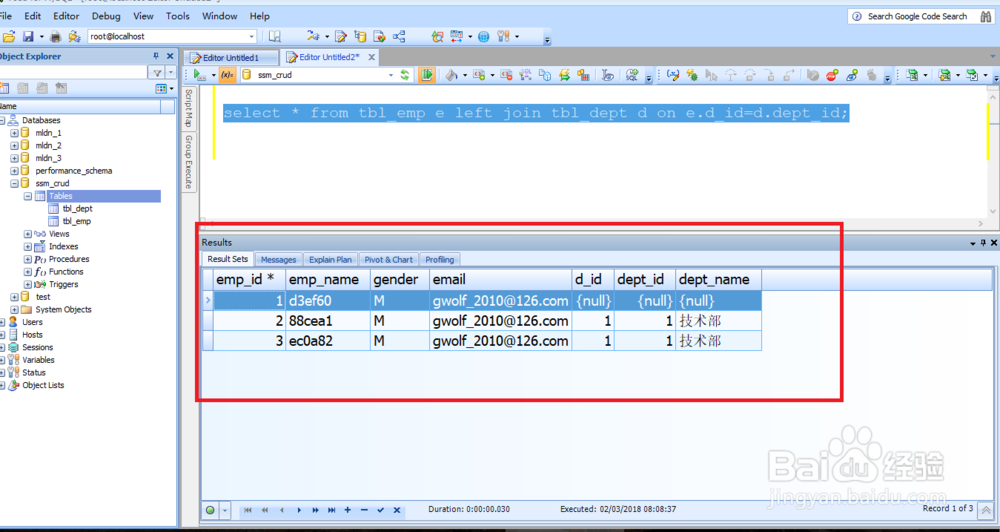Expand the Views node
The height and width of the screenshot is (532, 1000).
click(27, 234)
